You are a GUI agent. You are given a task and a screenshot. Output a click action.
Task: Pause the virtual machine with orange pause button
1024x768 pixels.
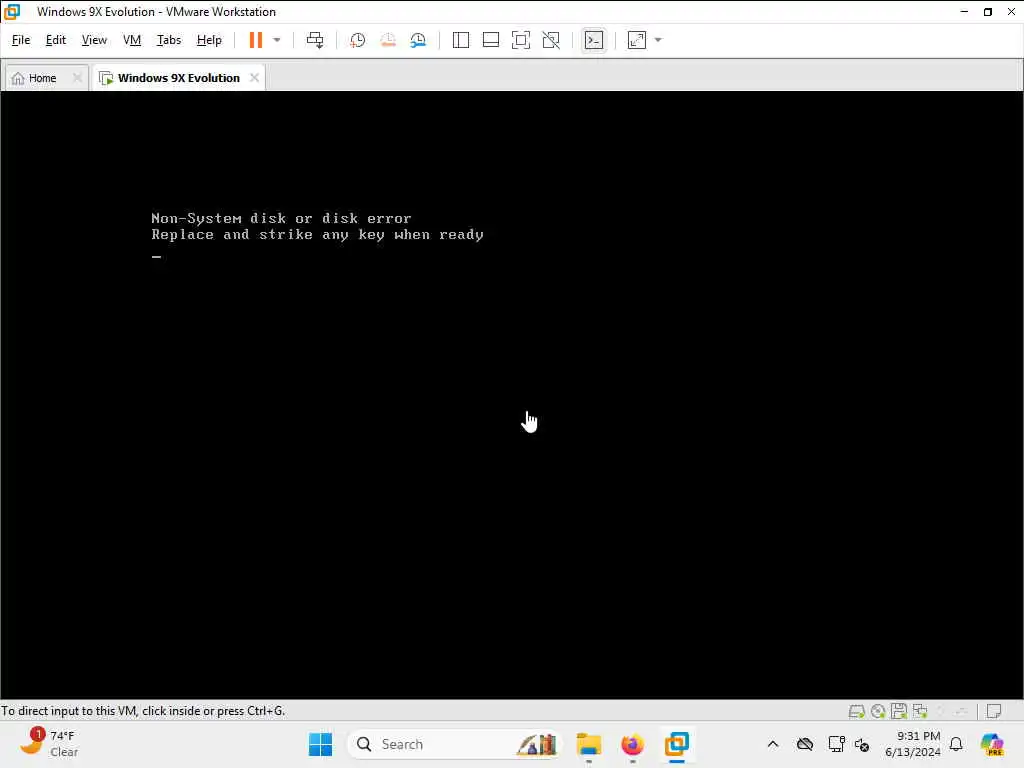point(255,40)
